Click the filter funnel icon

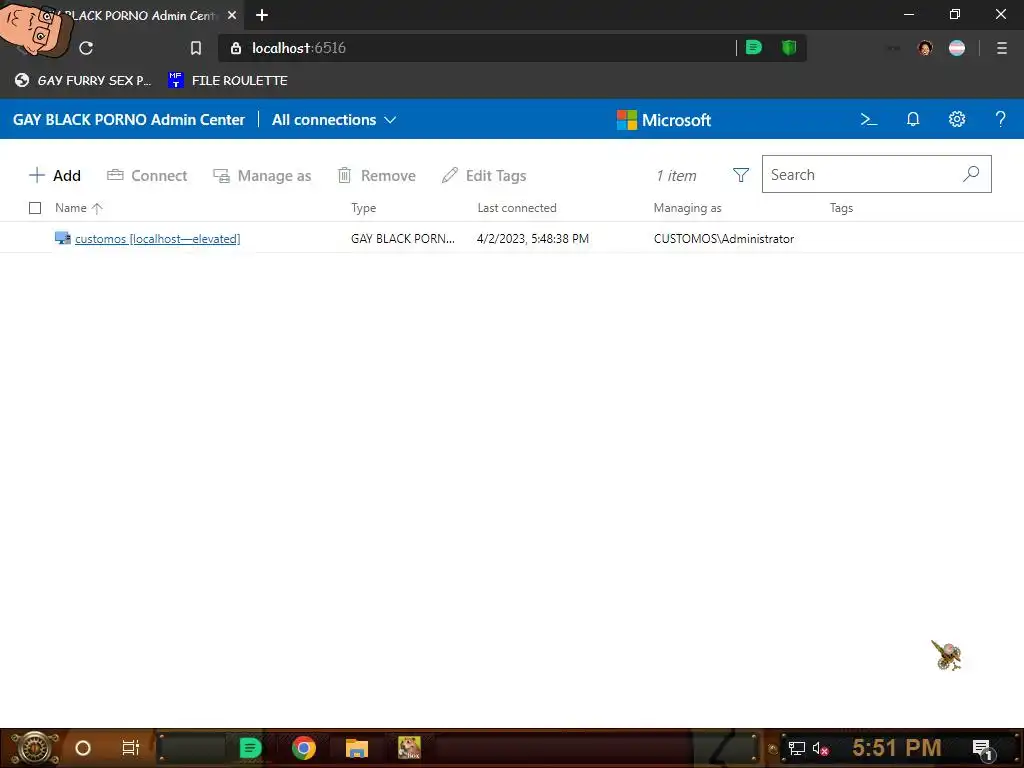[741, 175]
